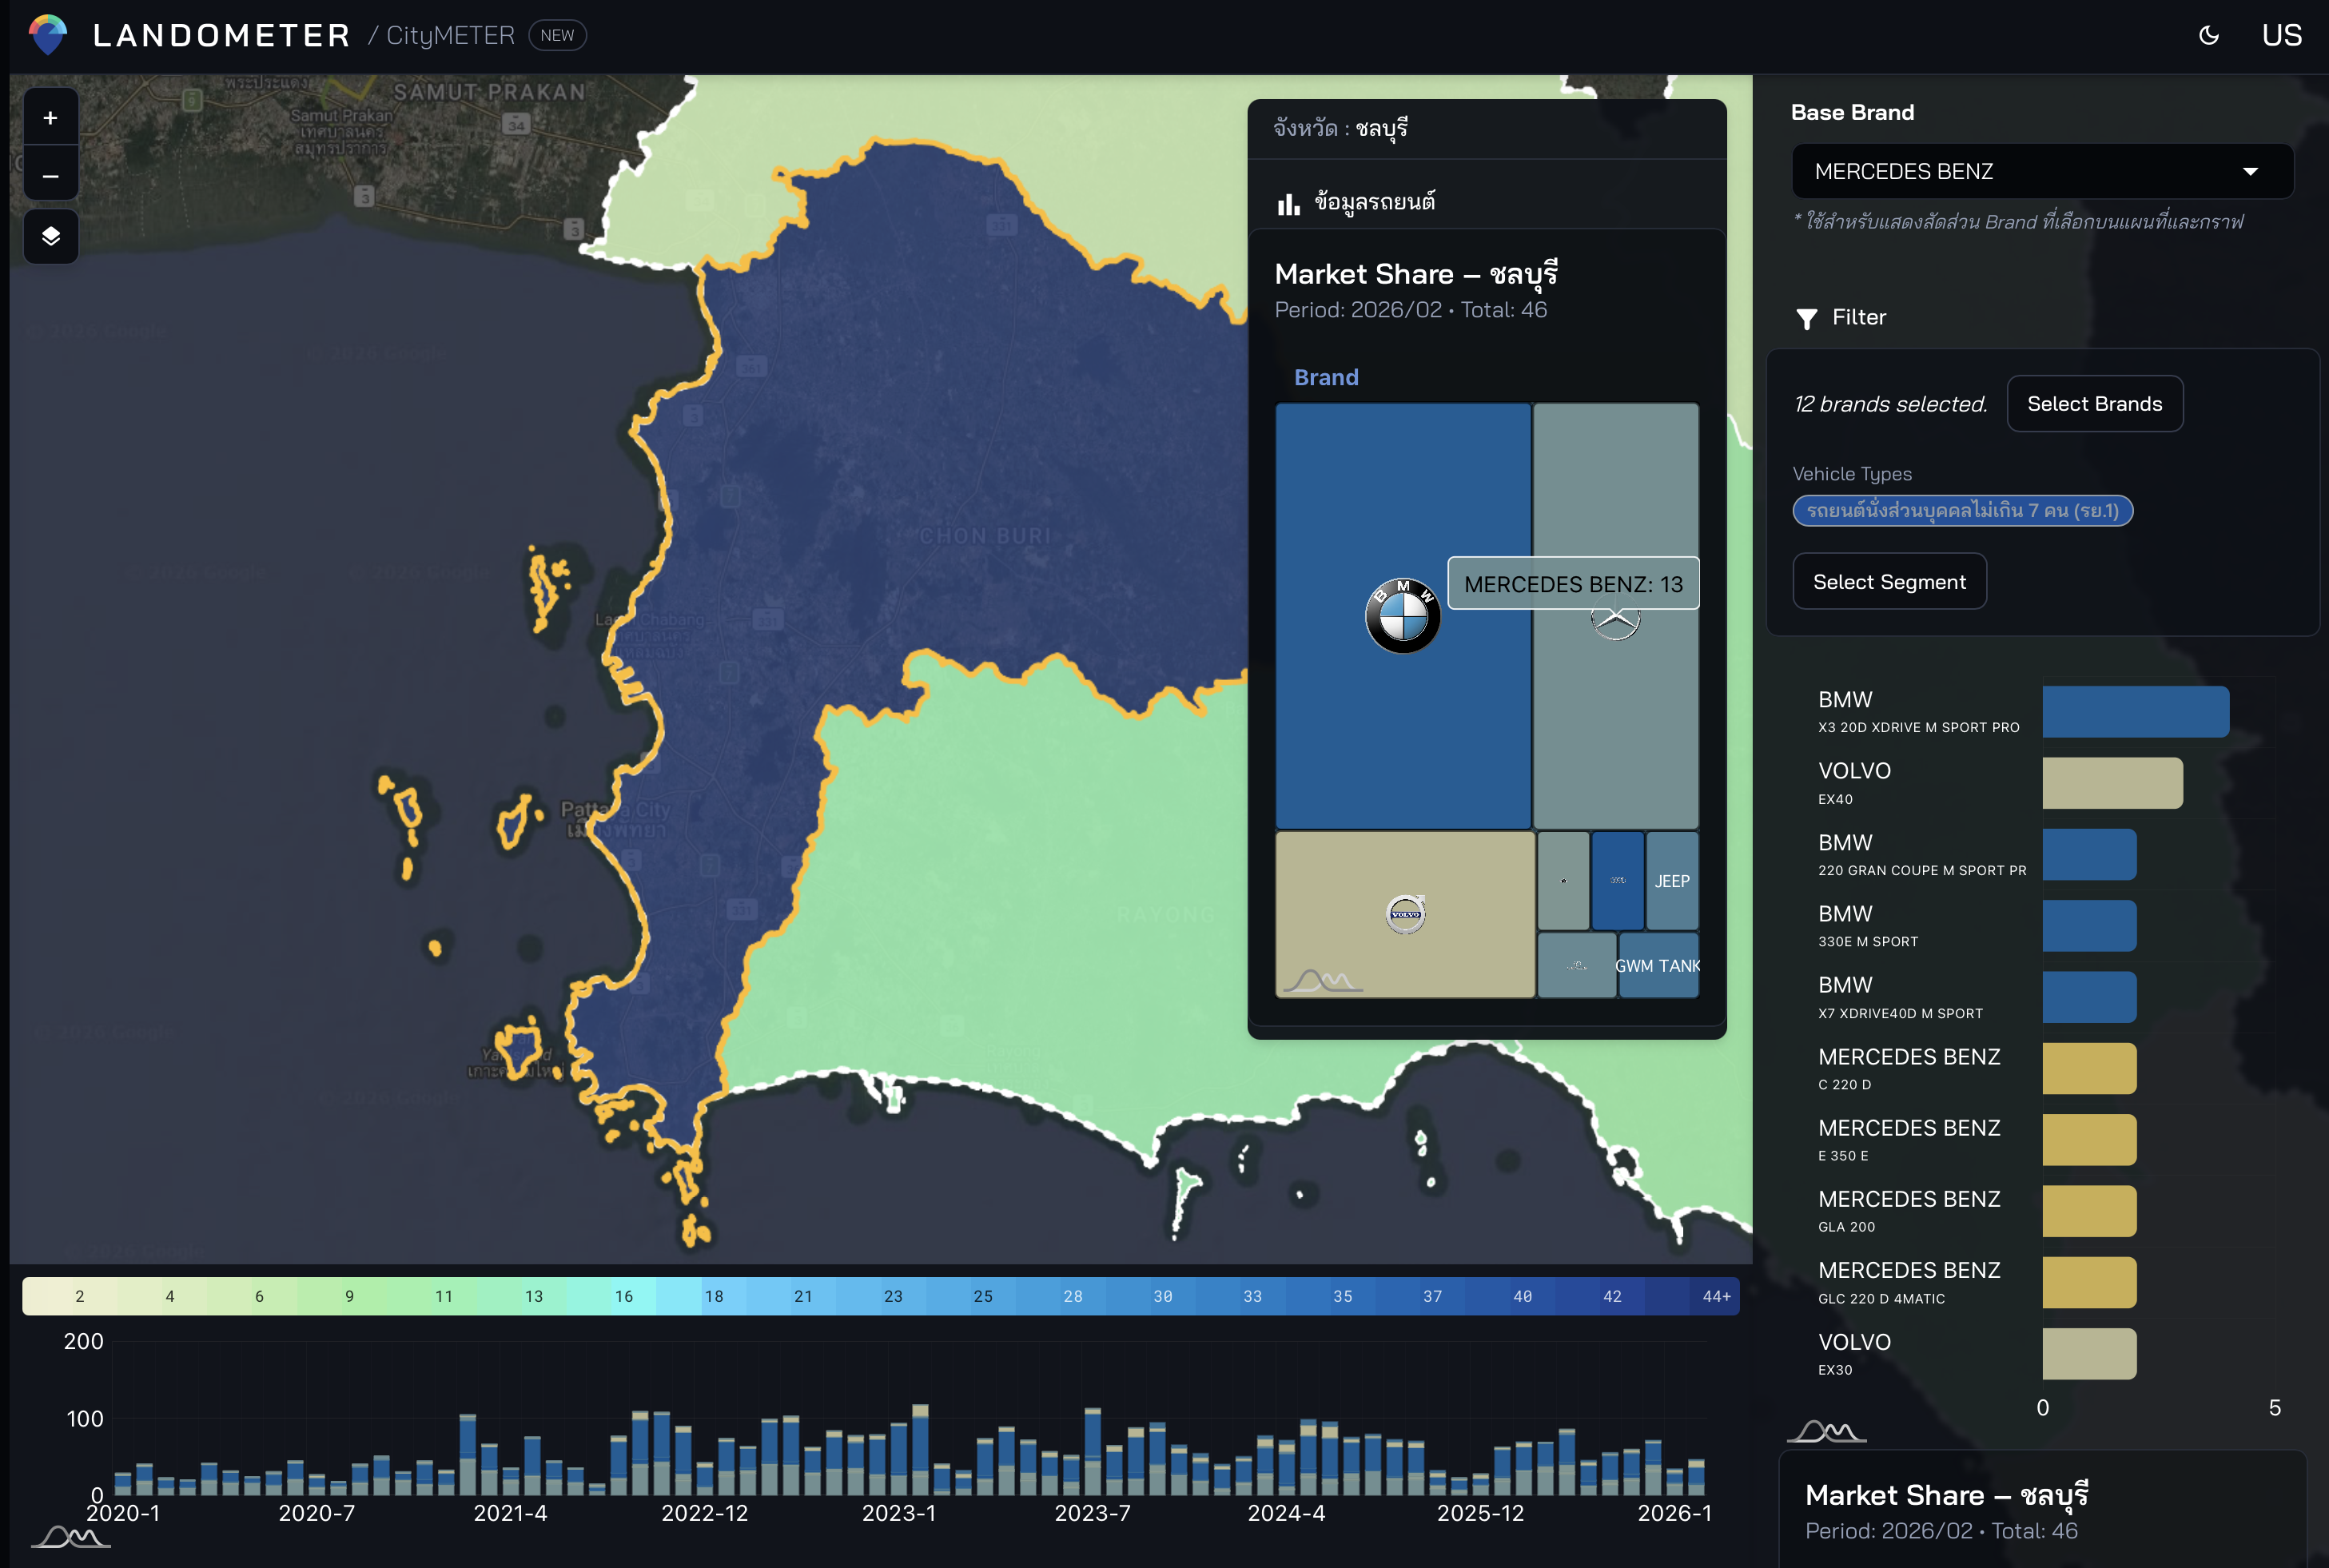Click the "Period: 2026/02 · Total: 46" popup text

[x=1410, y=310]
